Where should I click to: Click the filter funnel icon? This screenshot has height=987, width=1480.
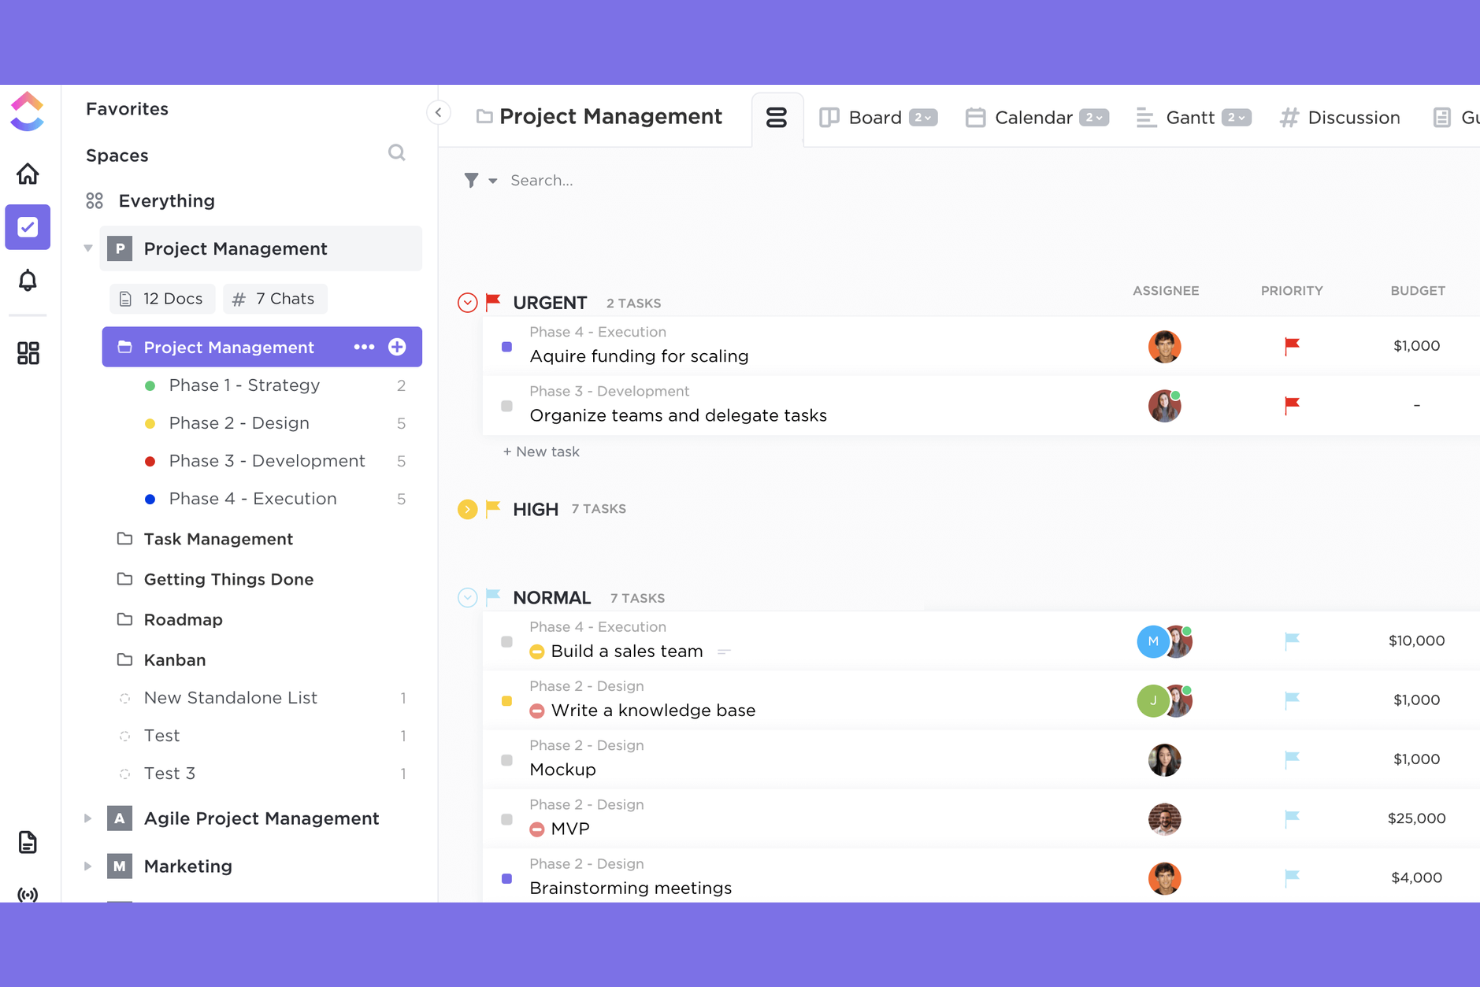471,180
